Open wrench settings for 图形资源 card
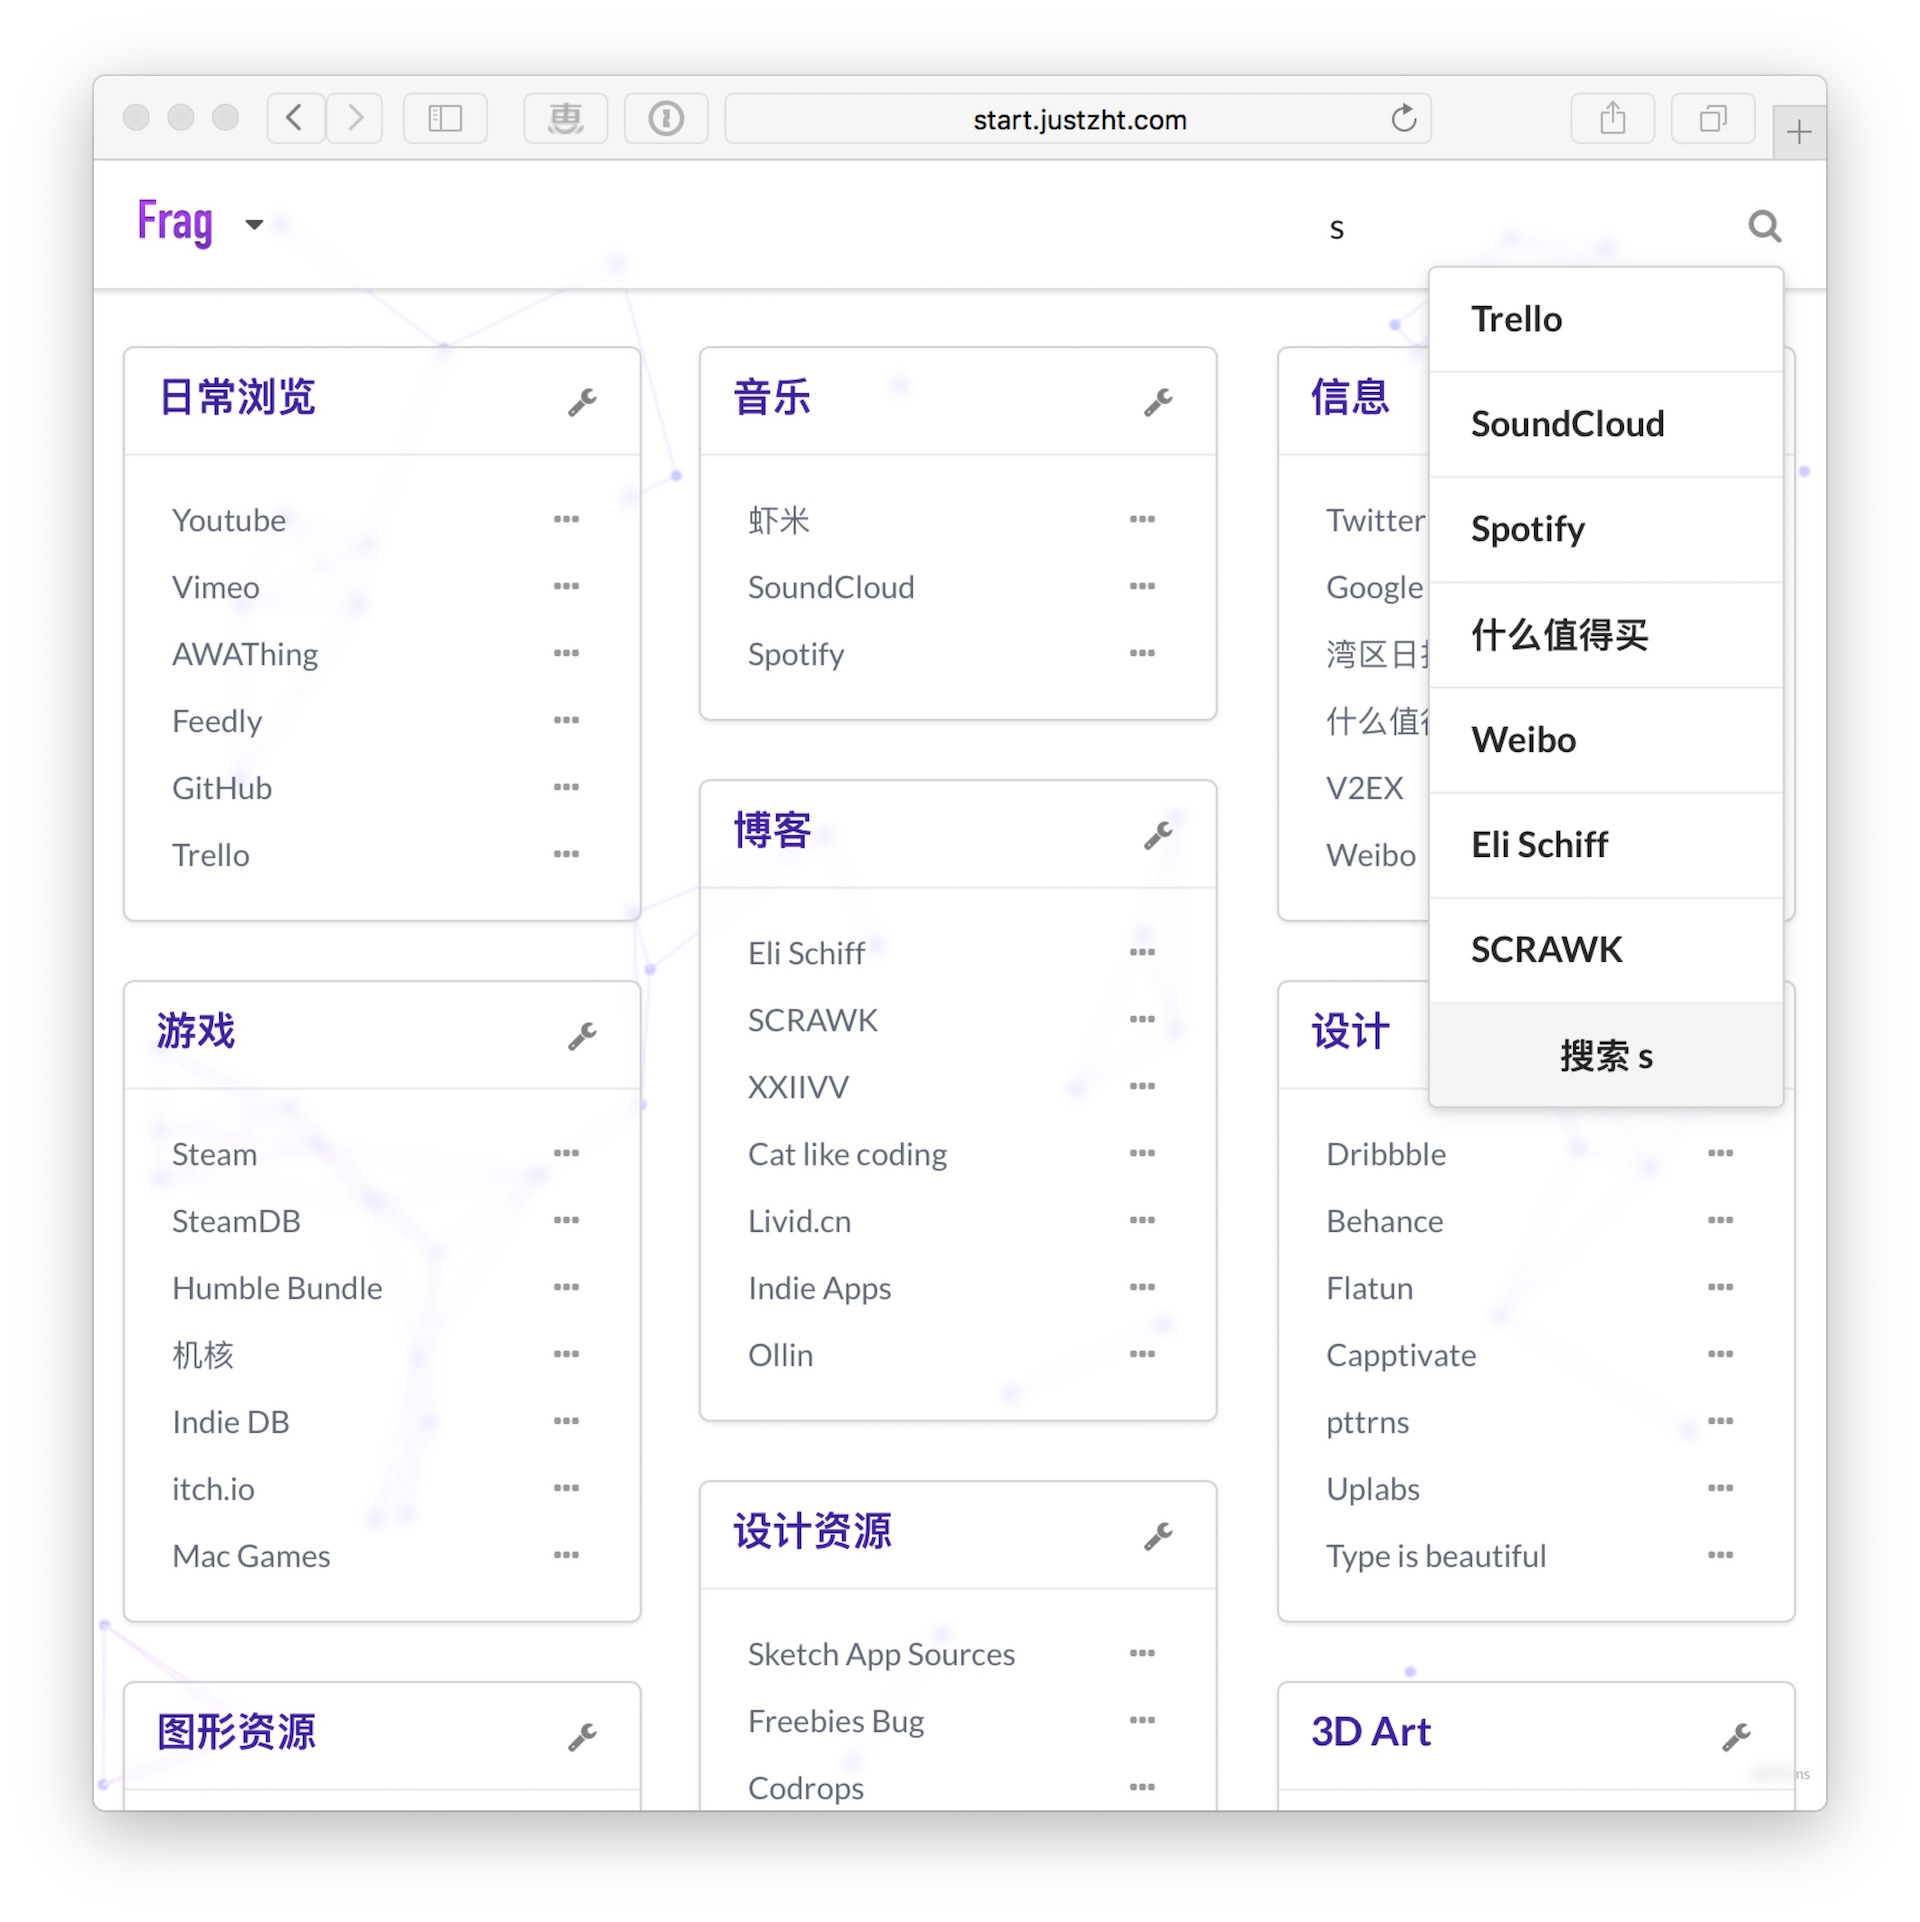Image resolution: width=1920 pixels, height=1922 pixels. [x=582, y=1737]
